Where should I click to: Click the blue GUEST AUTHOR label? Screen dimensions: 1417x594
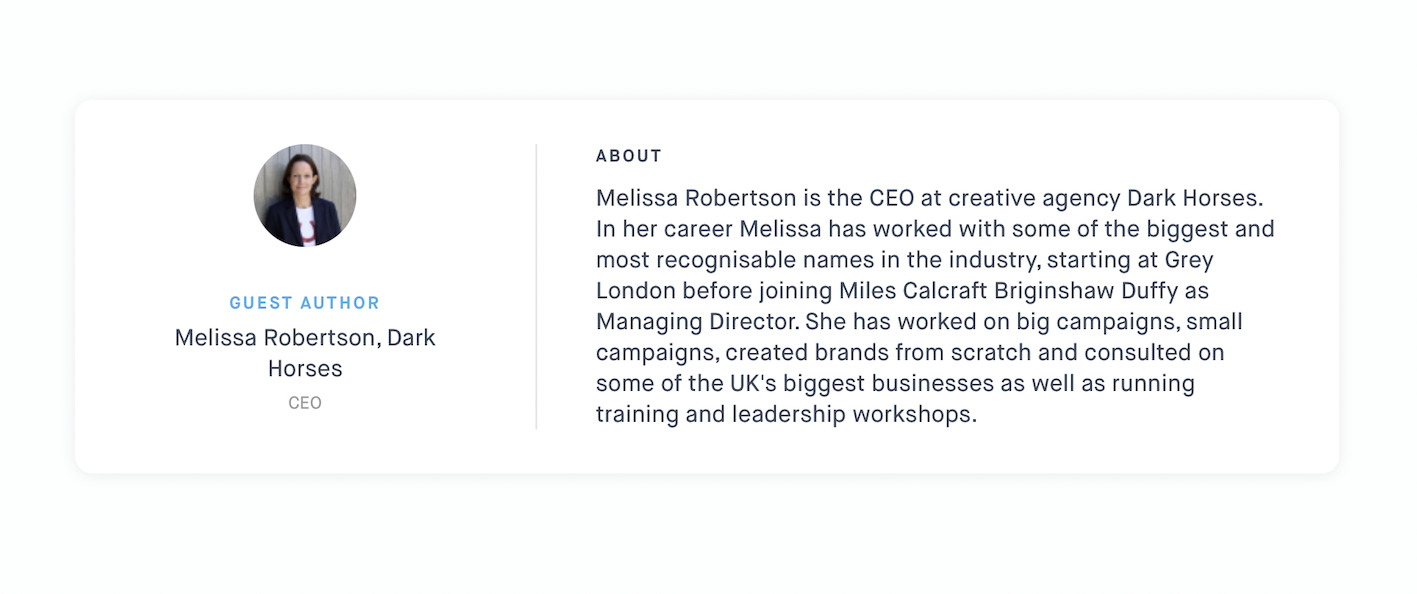(x=305, y=303)
